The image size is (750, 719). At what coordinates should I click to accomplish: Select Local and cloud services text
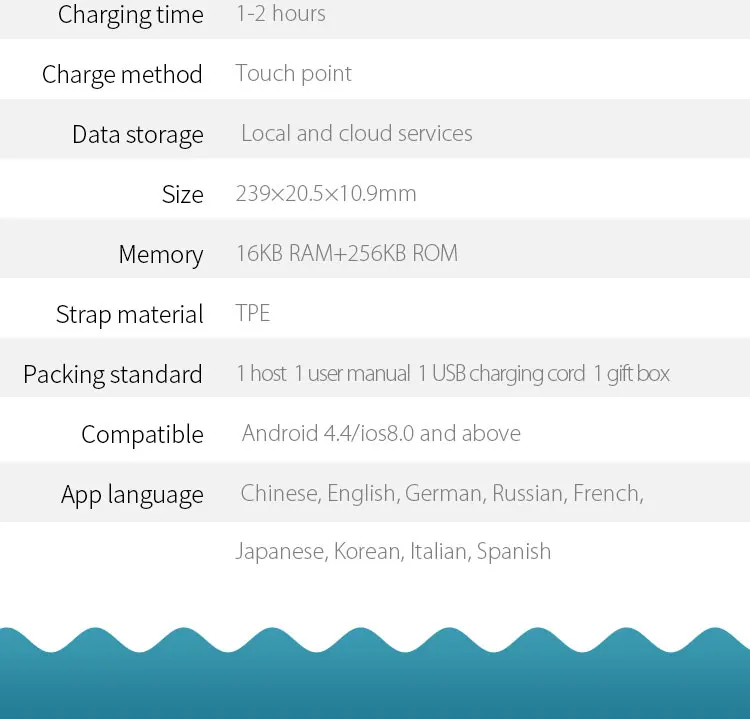coord(357,133)
